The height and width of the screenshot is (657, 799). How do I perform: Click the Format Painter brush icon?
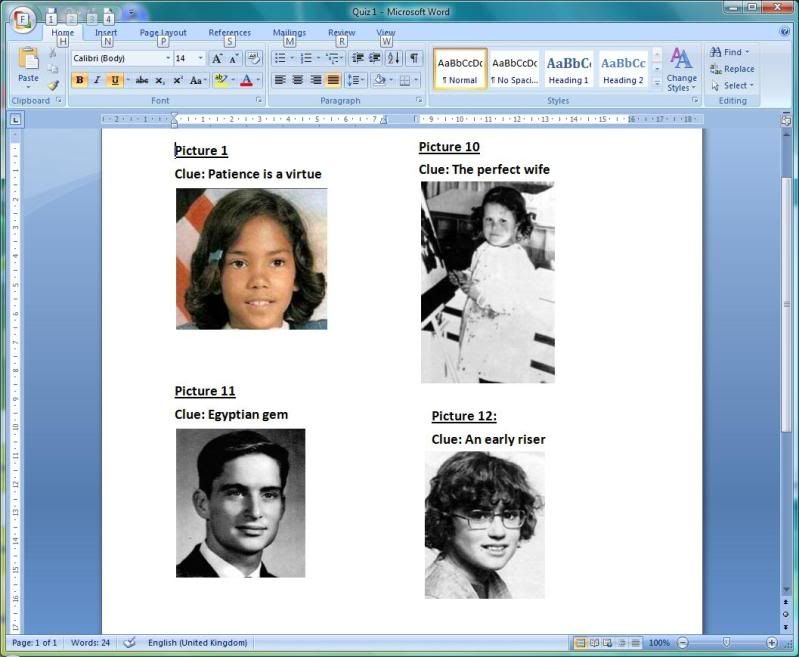(53, 86)
